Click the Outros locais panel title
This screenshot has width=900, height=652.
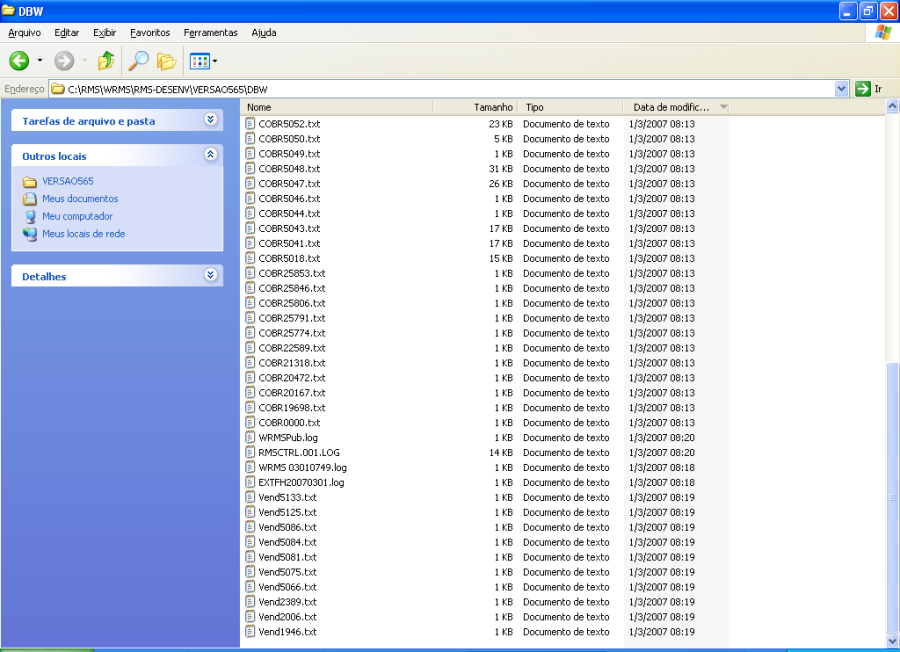click(55, 156)
